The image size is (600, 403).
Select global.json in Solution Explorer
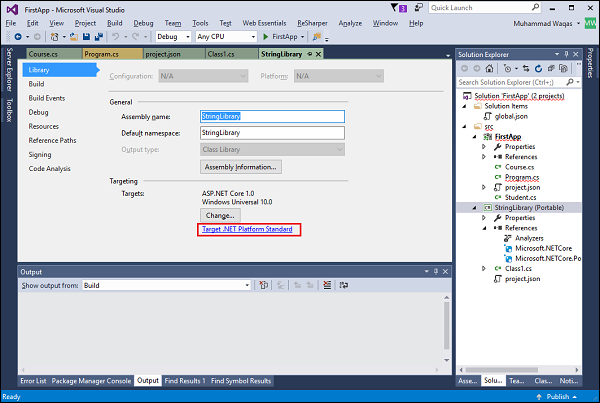pos(511,116)
